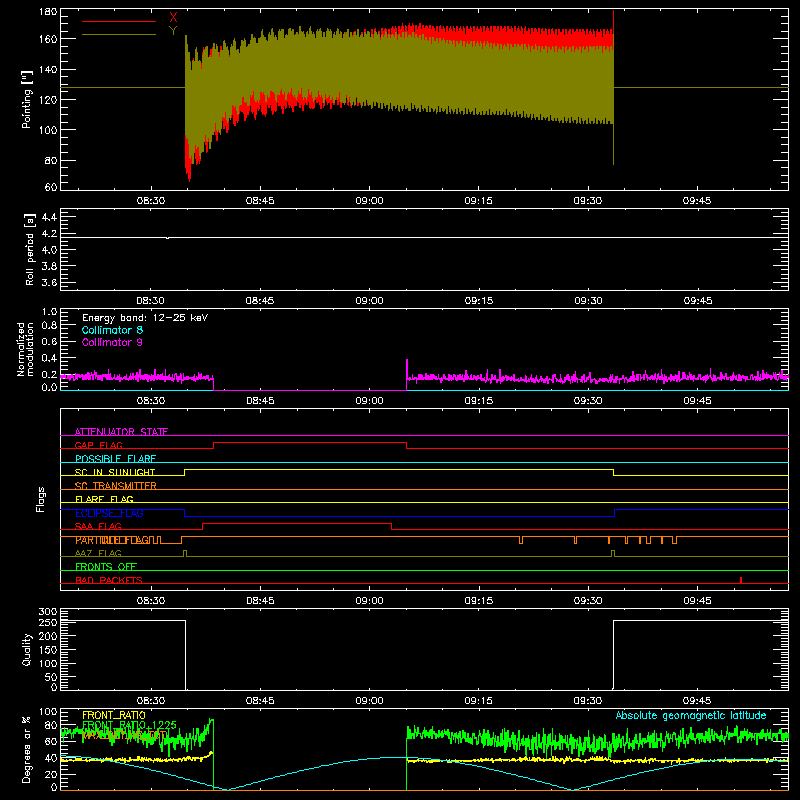Click the 'Pointing' vertical axis title

point(27,99)
